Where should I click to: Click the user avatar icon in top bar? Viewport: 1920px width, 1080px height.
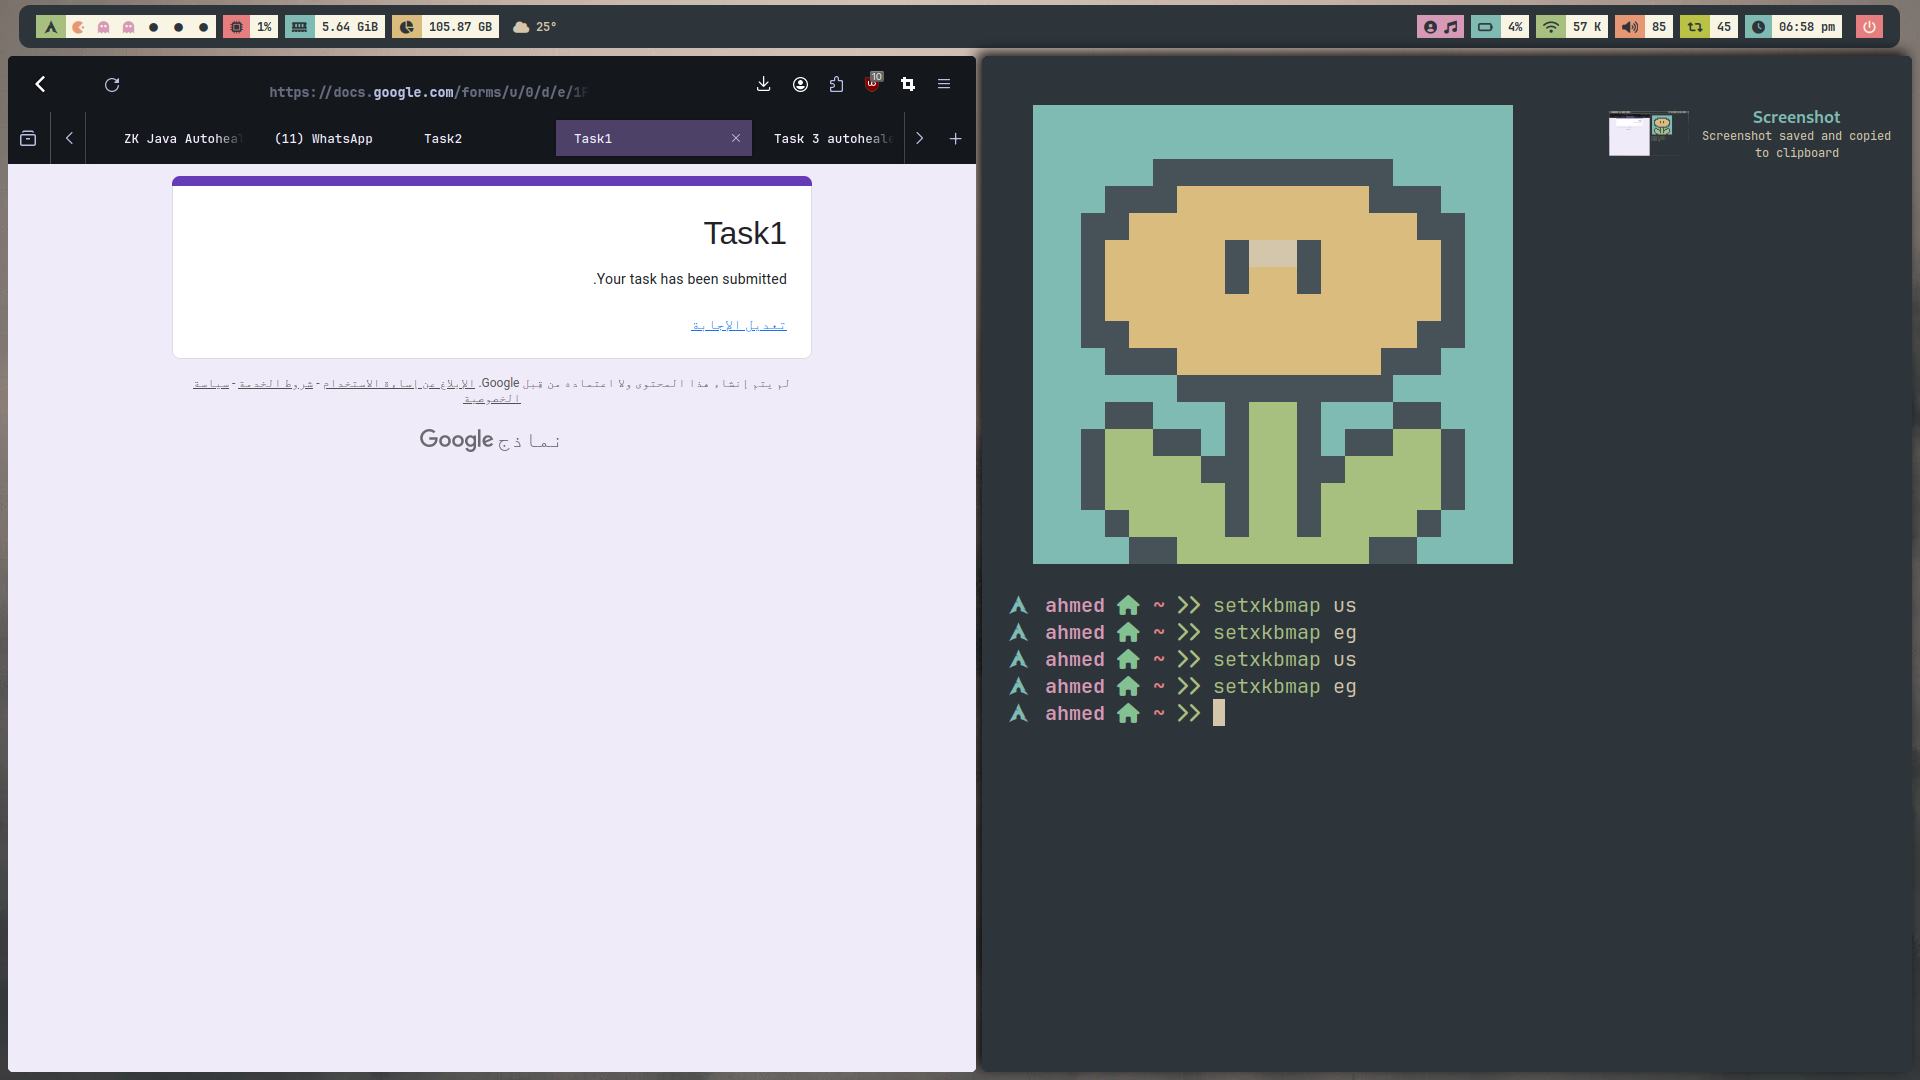pyautogui.click(x=1430, y=27)
